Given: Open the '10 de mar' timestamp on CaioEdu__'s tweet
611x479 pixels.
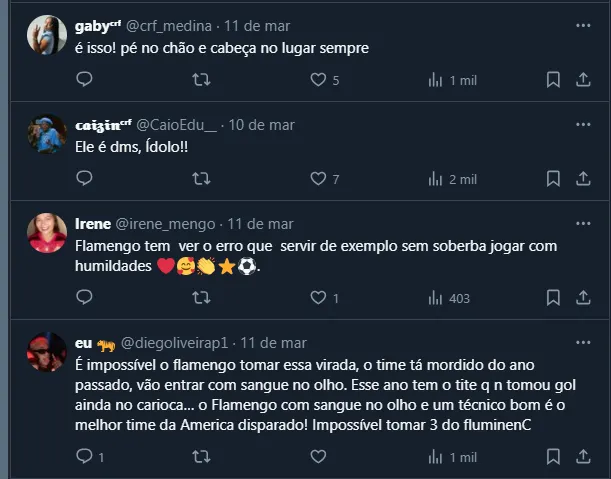Looking at the screenshot, I should [261, 125].
